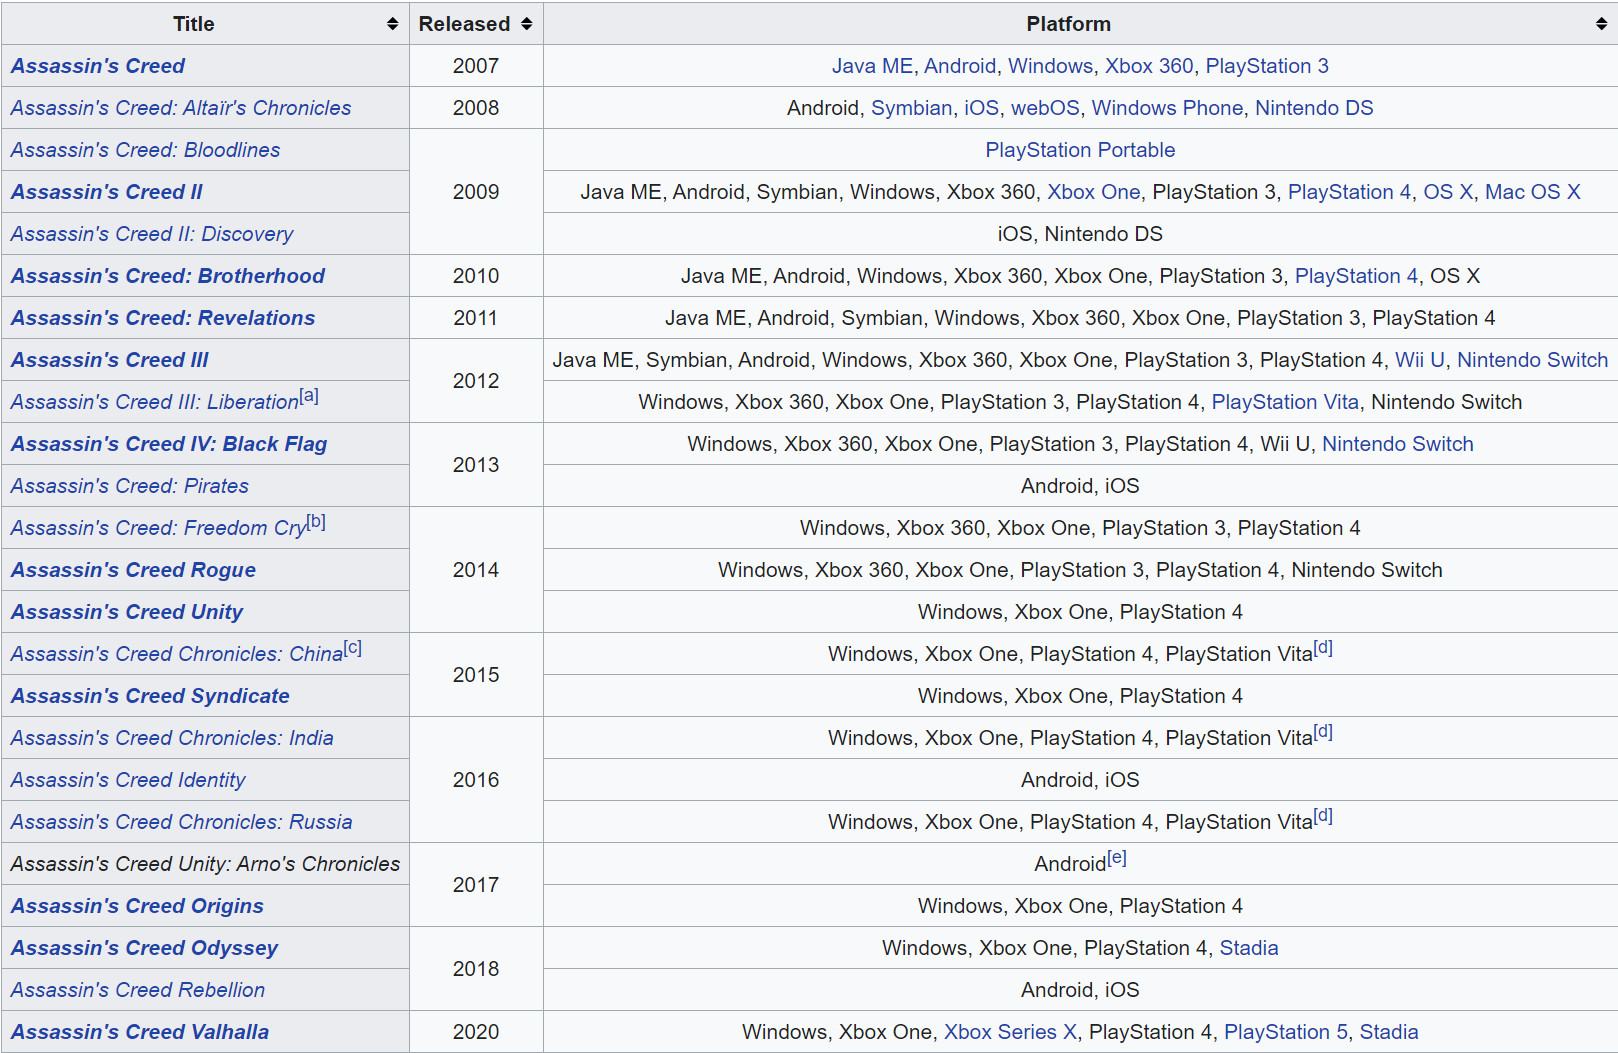
Task: Open Assassin's Creed: Revelations link
Action: click(163, 318)
